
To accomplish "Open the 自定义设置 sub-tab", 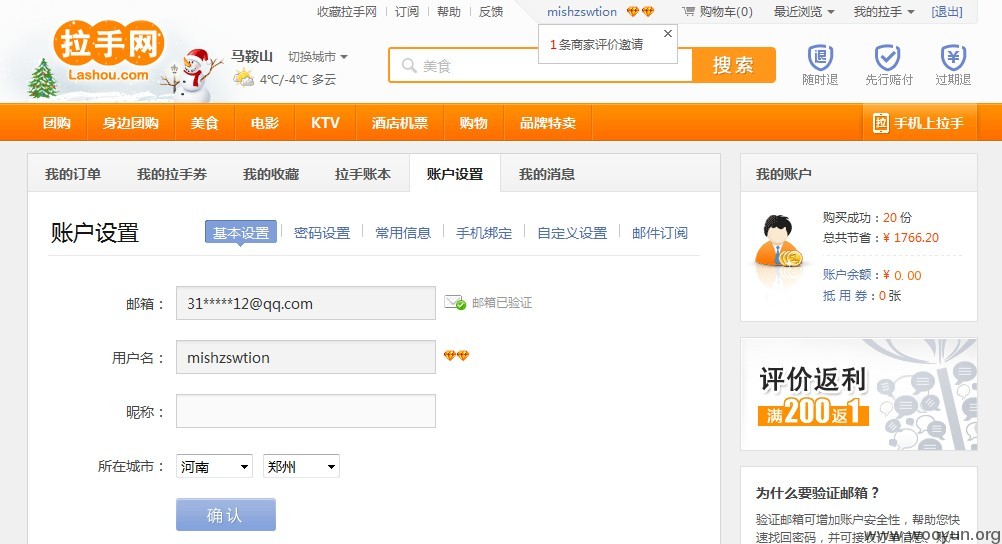I will (x=573, y=233).
